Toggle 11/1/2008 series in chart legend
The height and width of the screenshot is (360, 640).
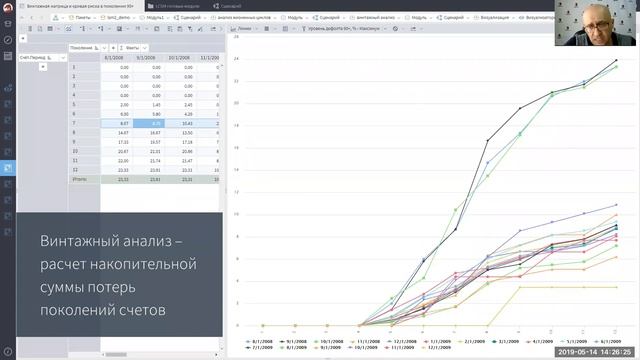coord(365,341)
